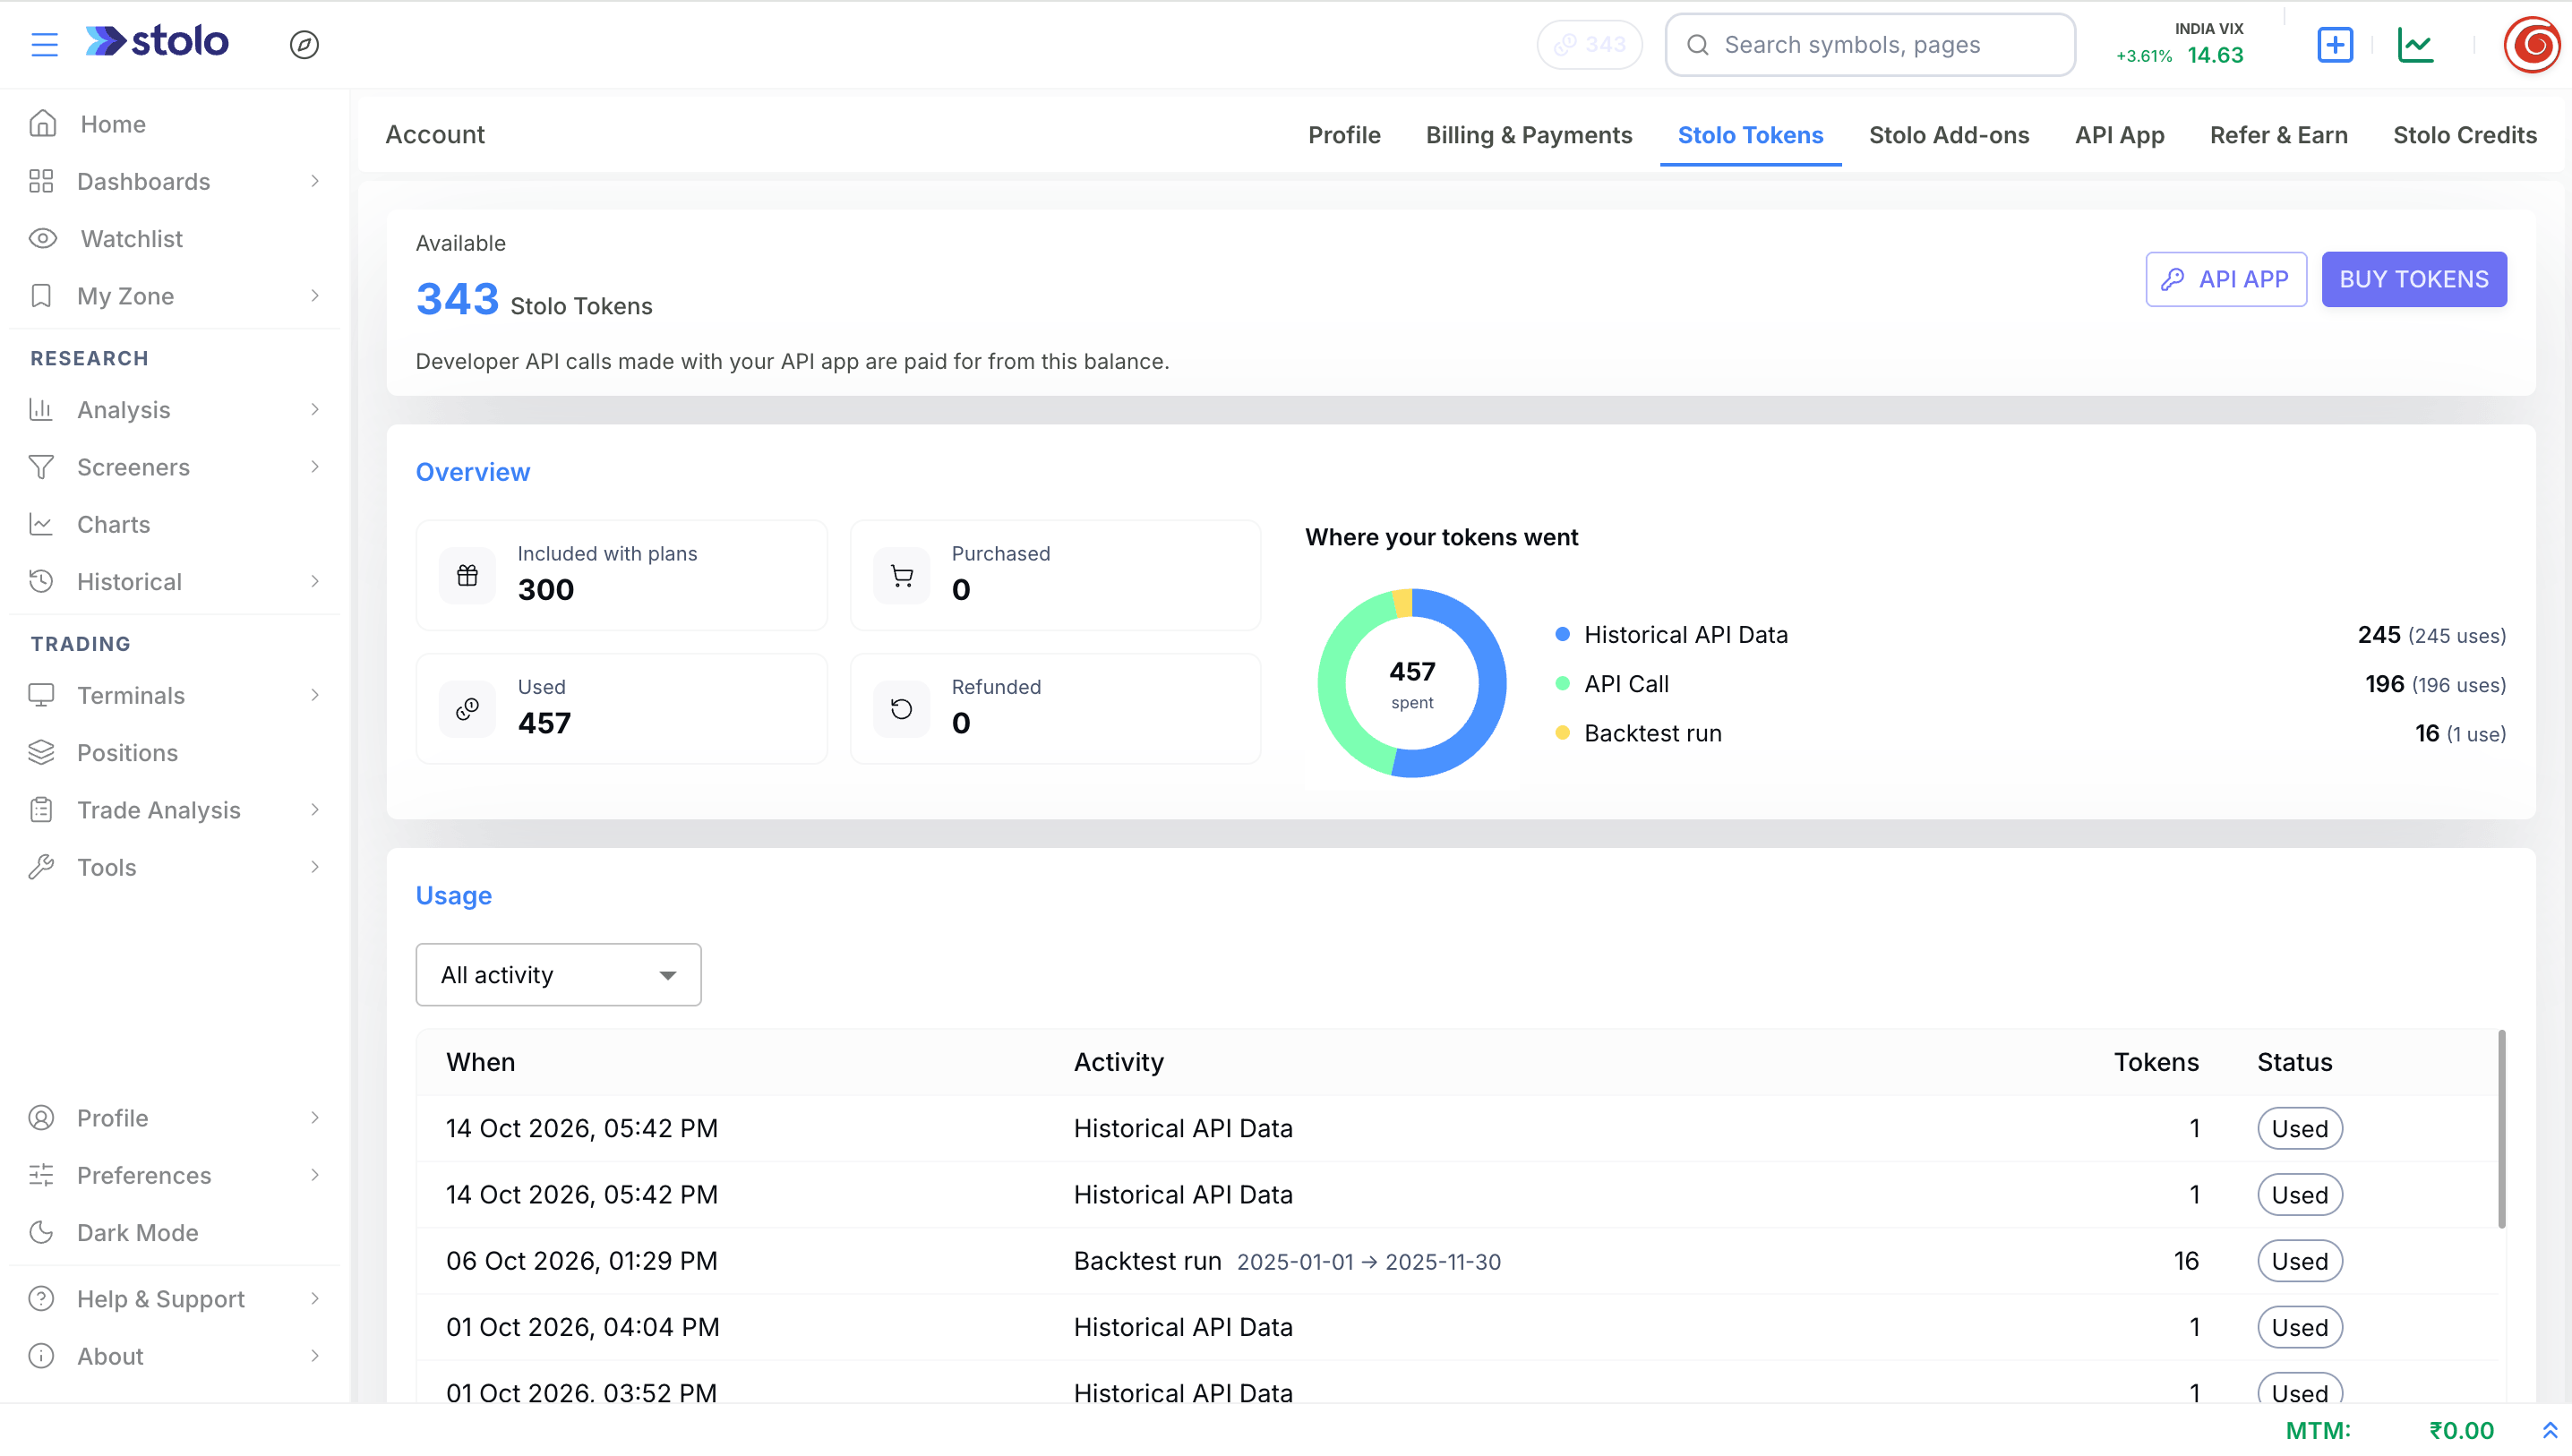Click the token icon beside Used 457

[x=467, y=709]
